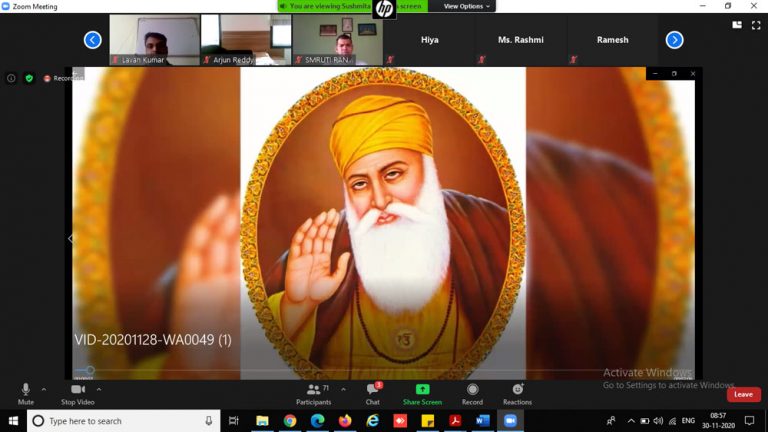Image resolution: width=768 pixels, height=432 pixels.
Task: Click the Share Screen button
Action: [x=422, y=394]
